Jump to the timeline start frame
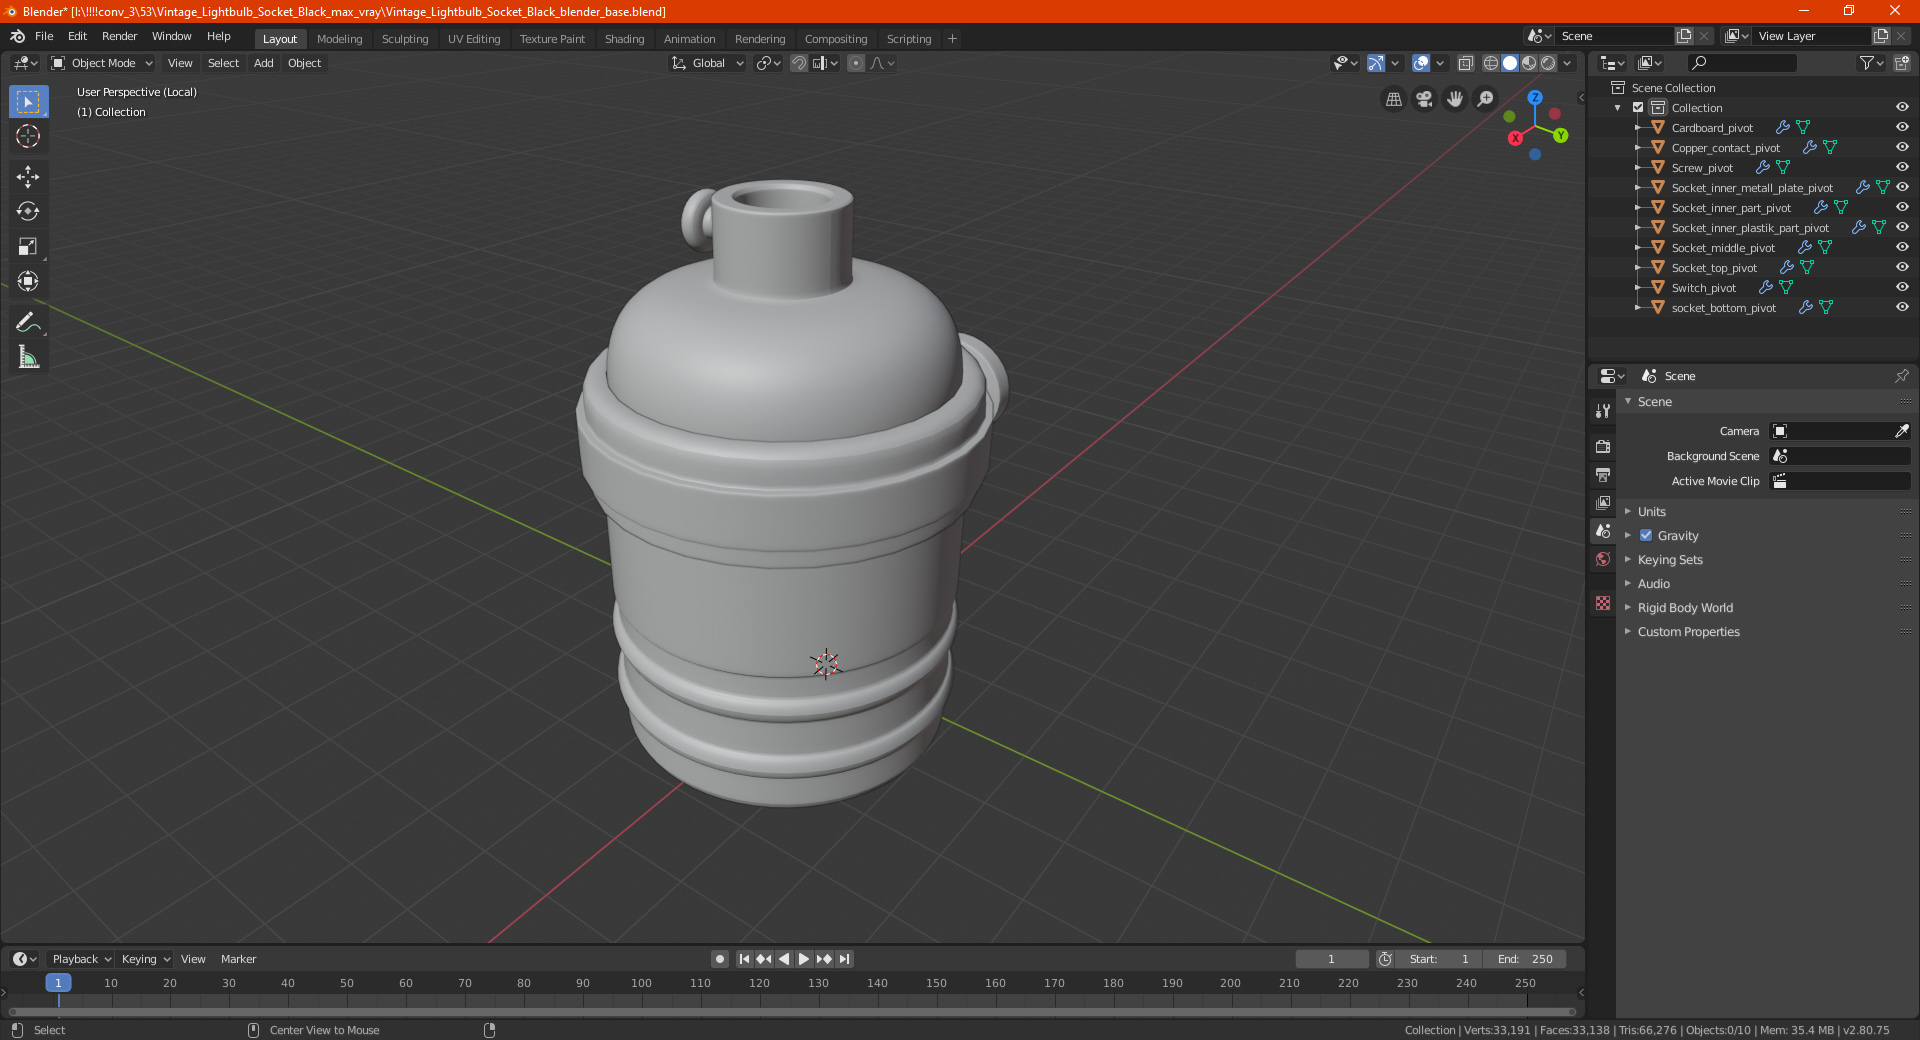 point(744,959)
